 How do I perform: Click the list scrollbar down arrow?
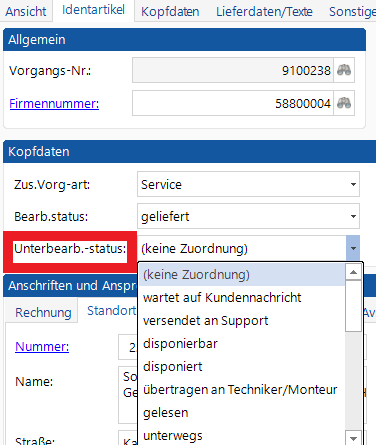coord(353,438)
